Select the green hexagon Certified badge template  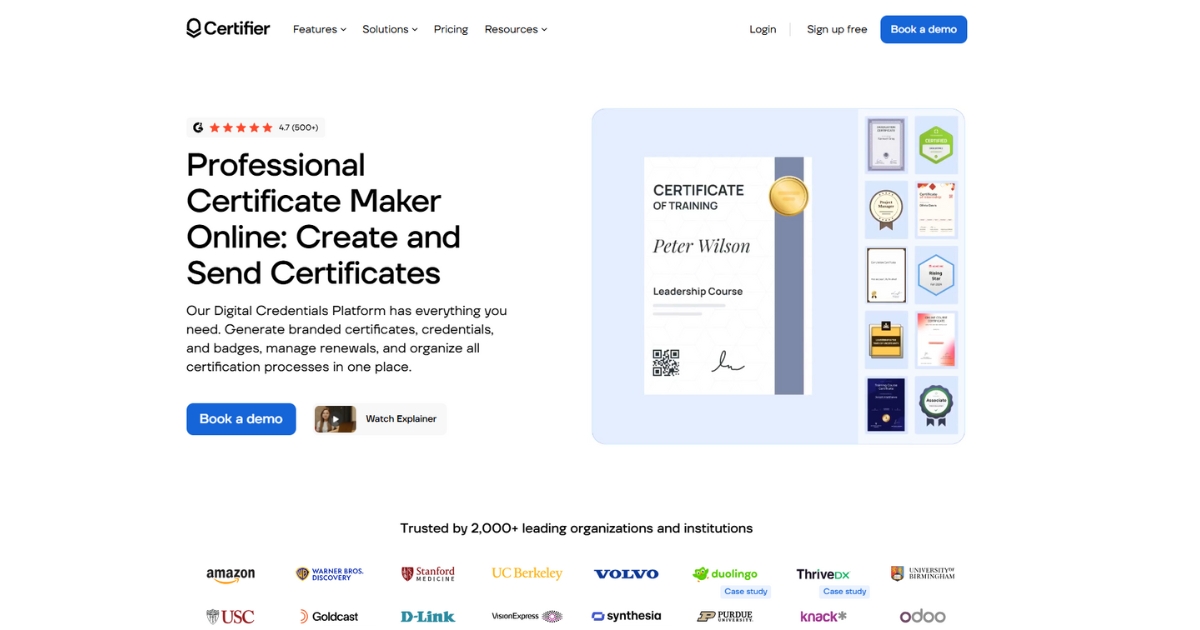937,145
